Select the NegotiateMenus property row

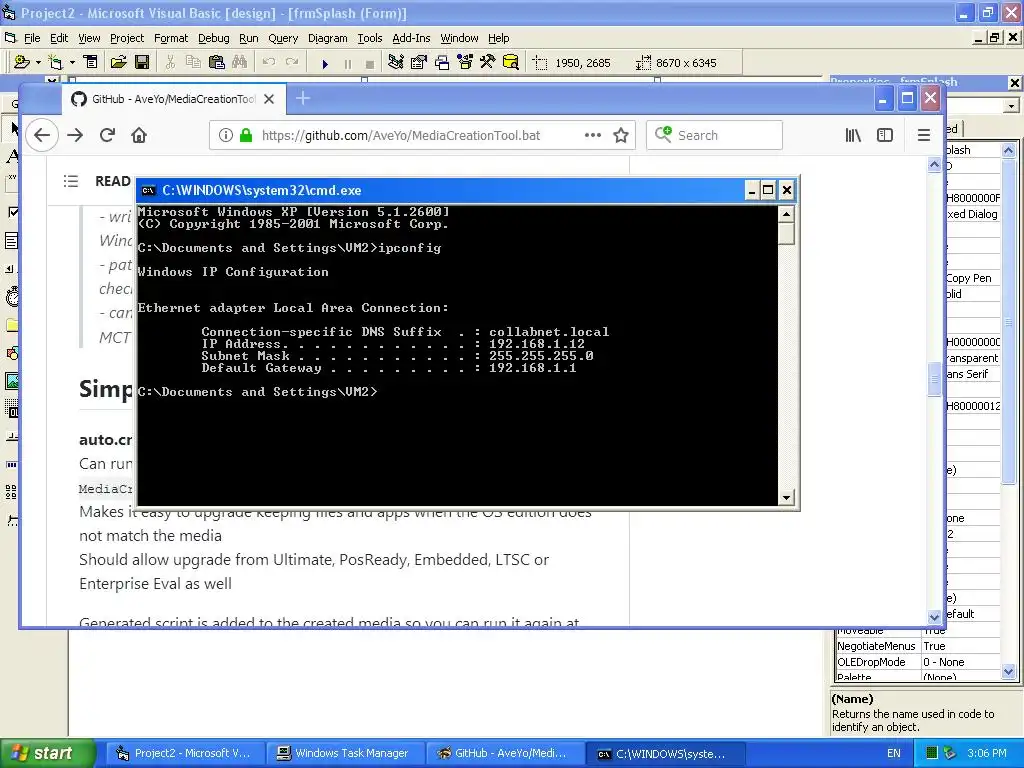pos(918,646)
